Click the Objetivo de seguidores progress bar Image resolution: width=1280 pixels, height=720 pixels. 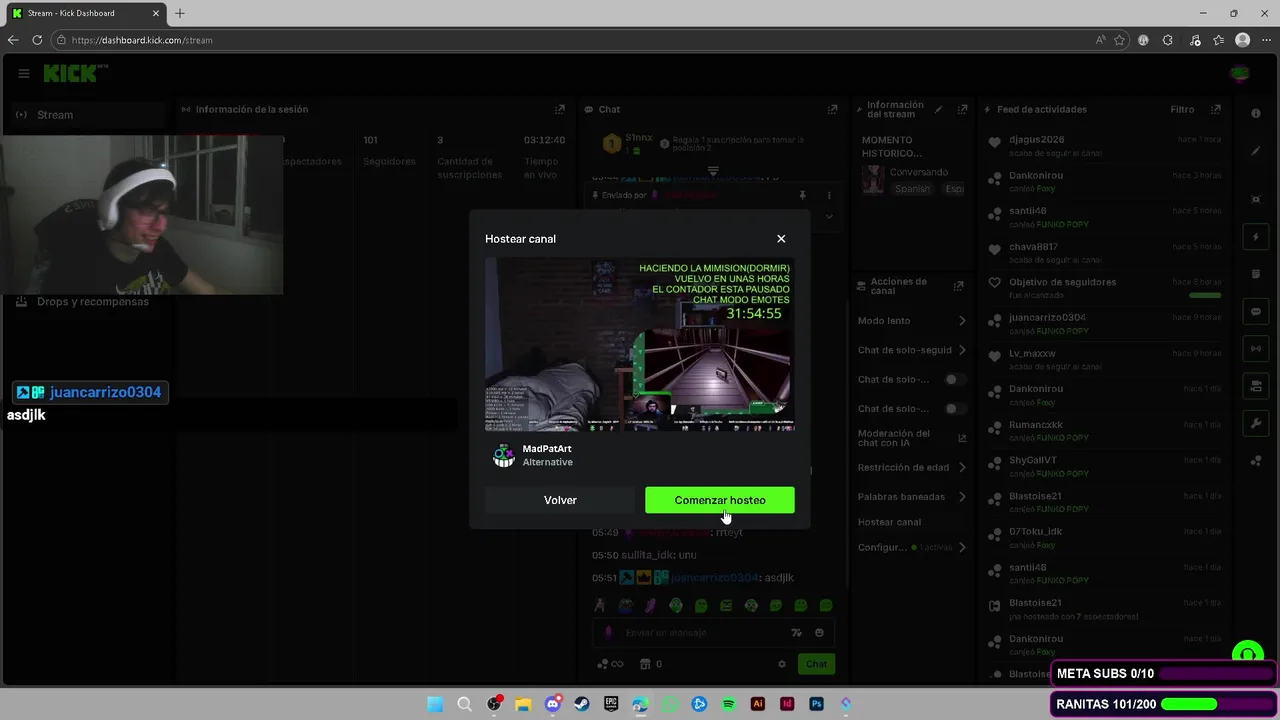1205,295
